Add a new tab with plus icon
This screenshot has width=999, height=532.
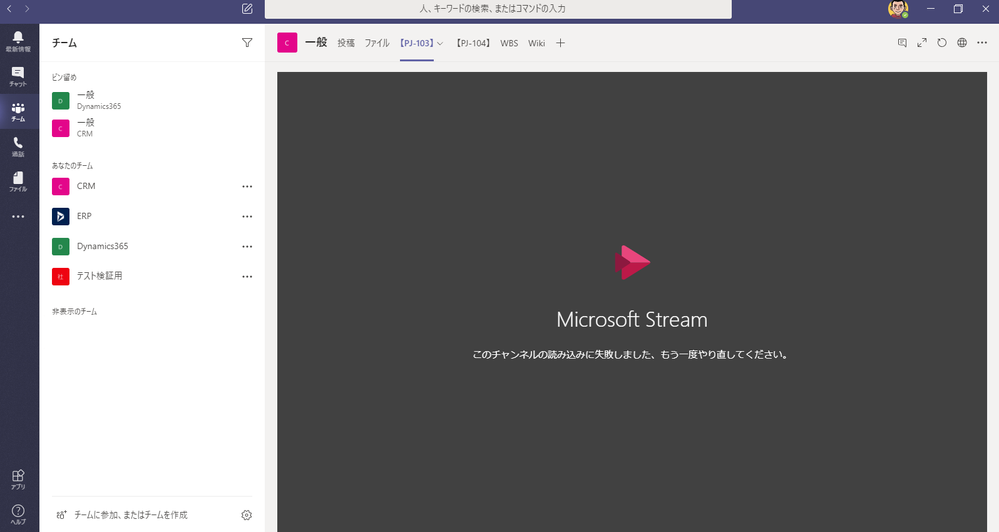pos(560,43)
